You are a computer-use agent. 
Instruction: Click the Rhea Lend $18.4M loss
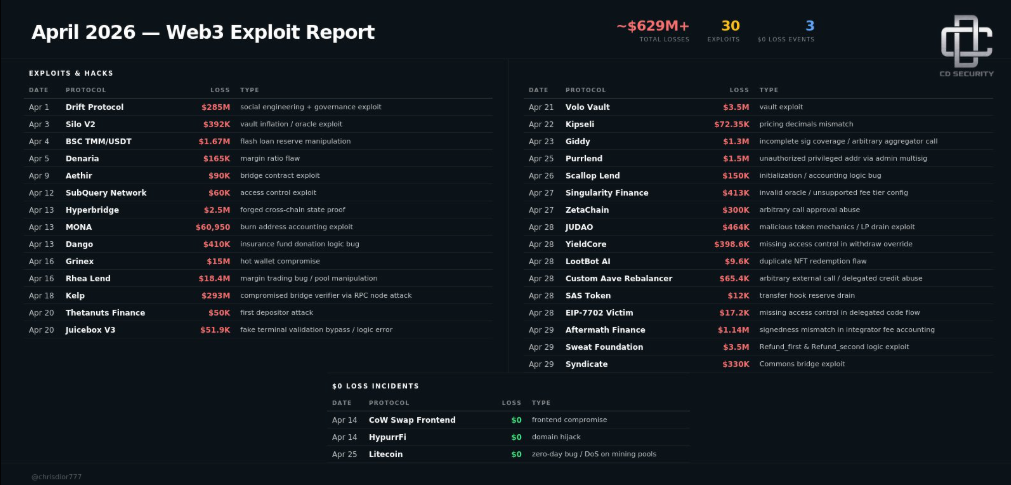pyautogui.click(x=214, y=279)
